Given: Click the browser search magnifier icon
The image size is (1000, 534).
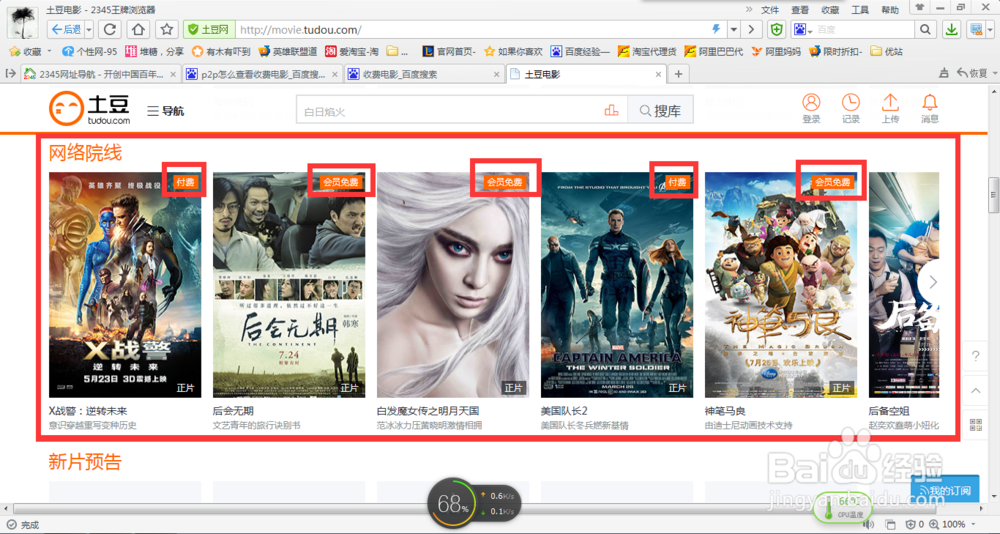Looking at the screenshot, I should point(924,29).
